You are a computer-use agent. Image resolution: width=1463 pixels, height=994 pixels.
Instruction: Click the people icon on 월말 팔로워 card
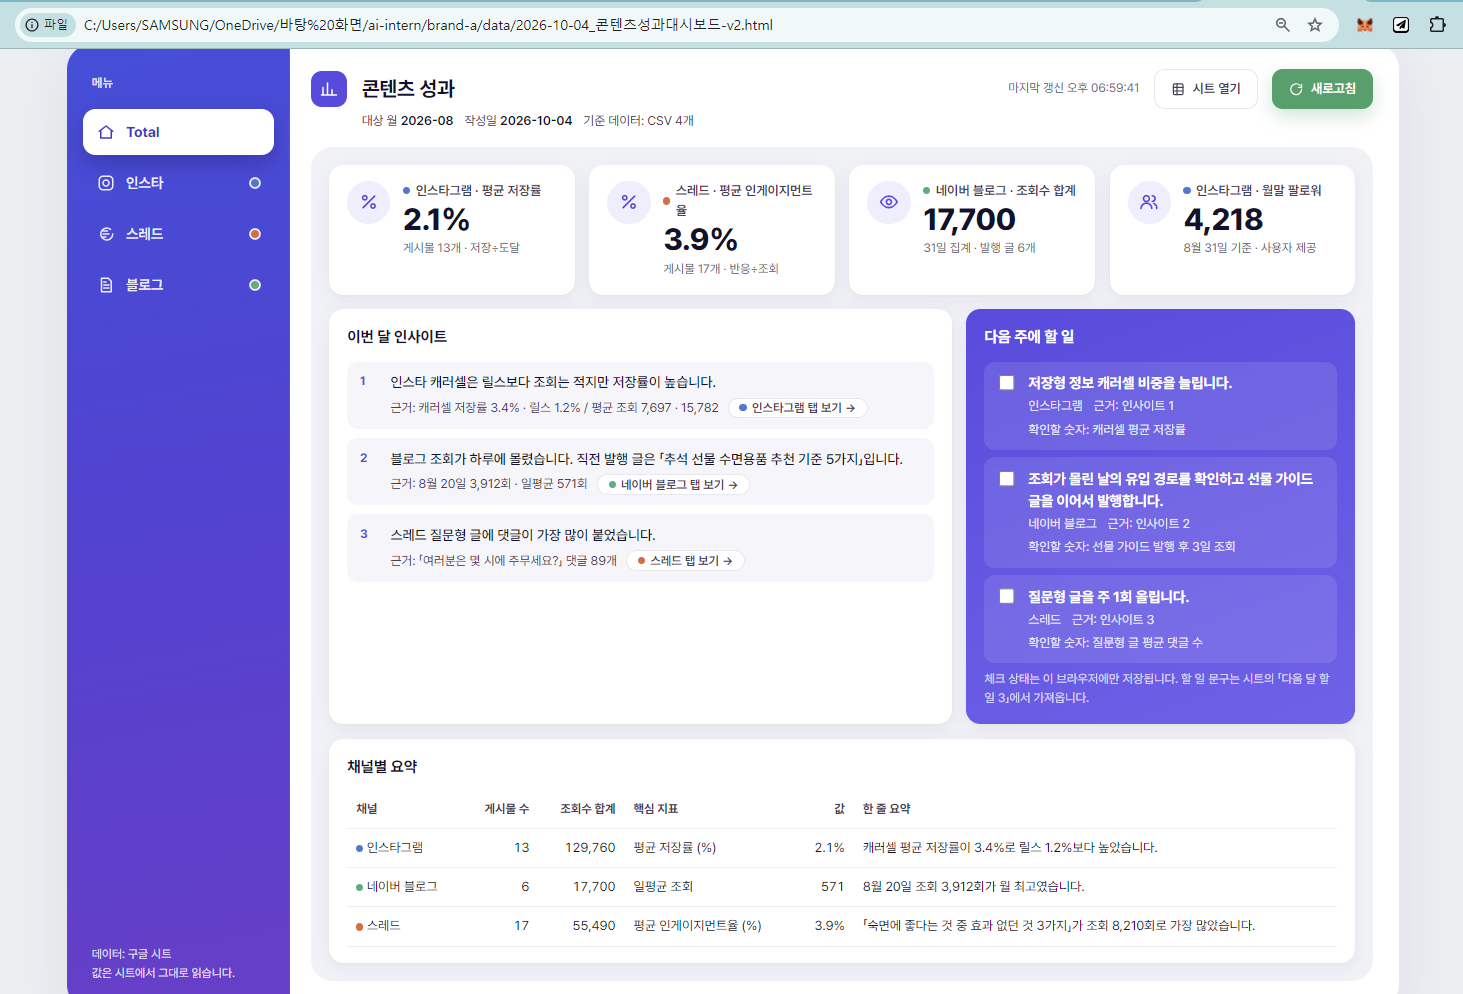(x=1149, y=202)
